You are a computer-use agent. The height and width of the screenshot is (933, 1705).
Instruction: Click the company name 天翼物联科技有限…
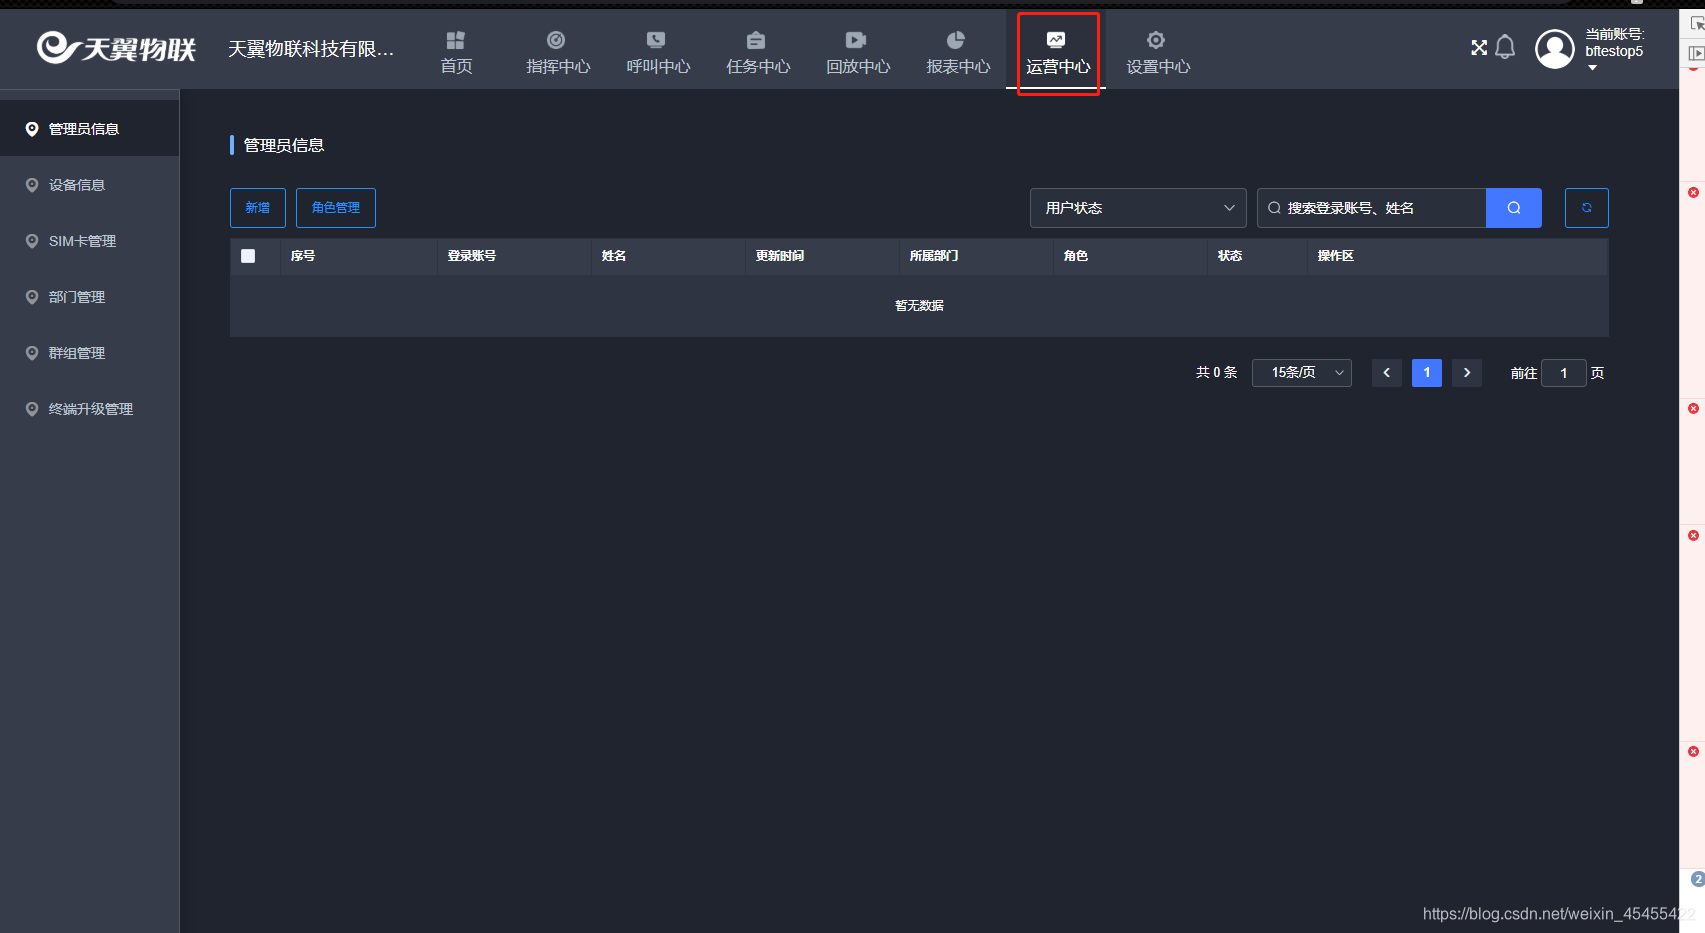click(311, 49)
